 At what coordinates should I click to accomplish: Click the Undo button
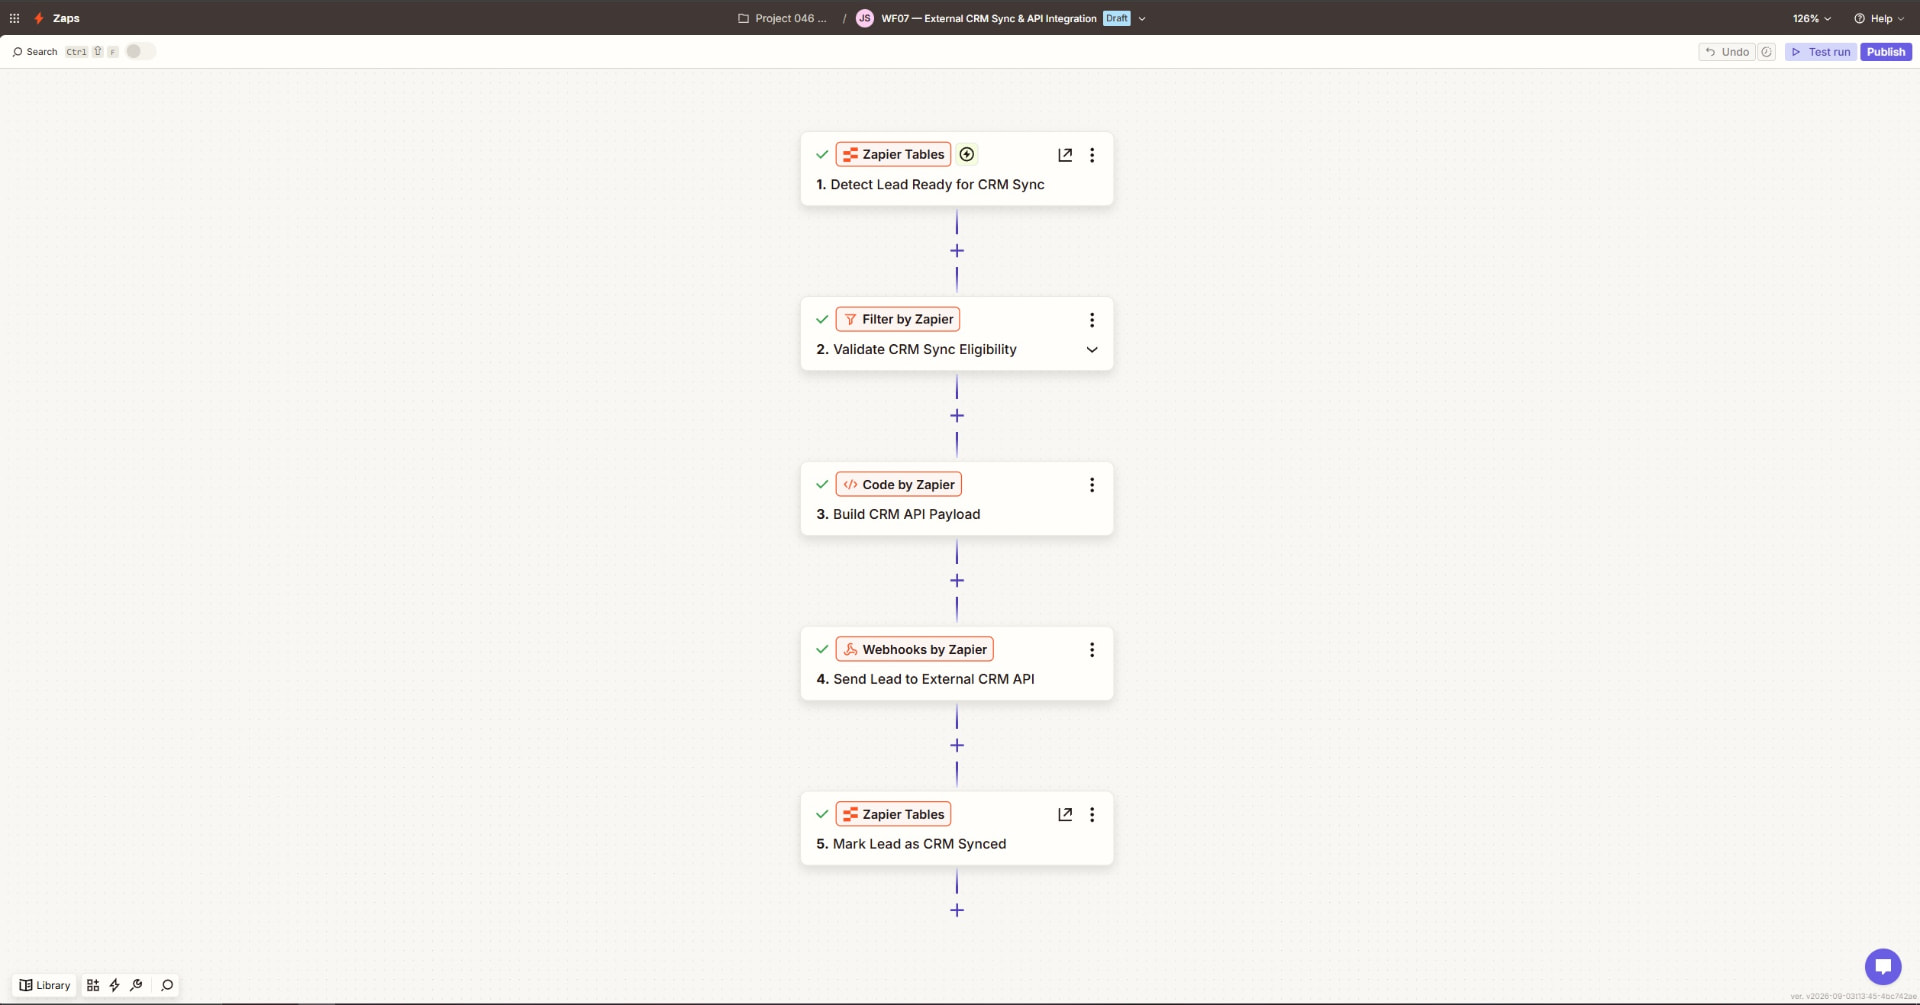click(x=1727, y=52)
